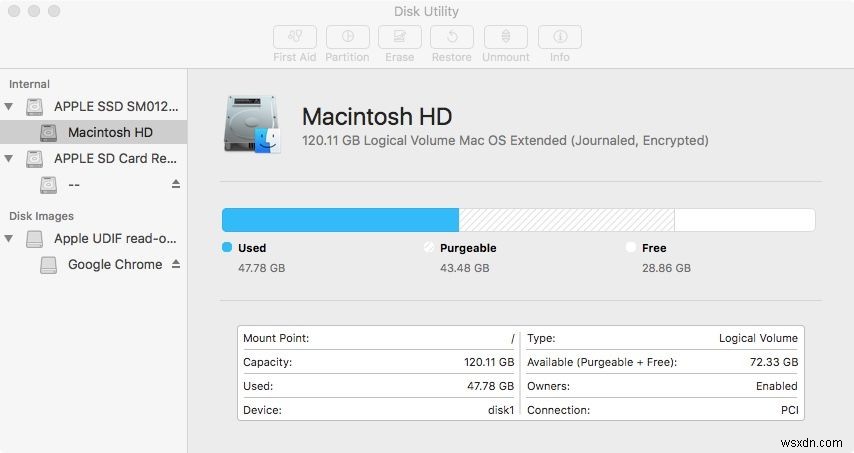Minimize the Disk Utility window
This screenshot has height=453, width=854.
[34, 11]
